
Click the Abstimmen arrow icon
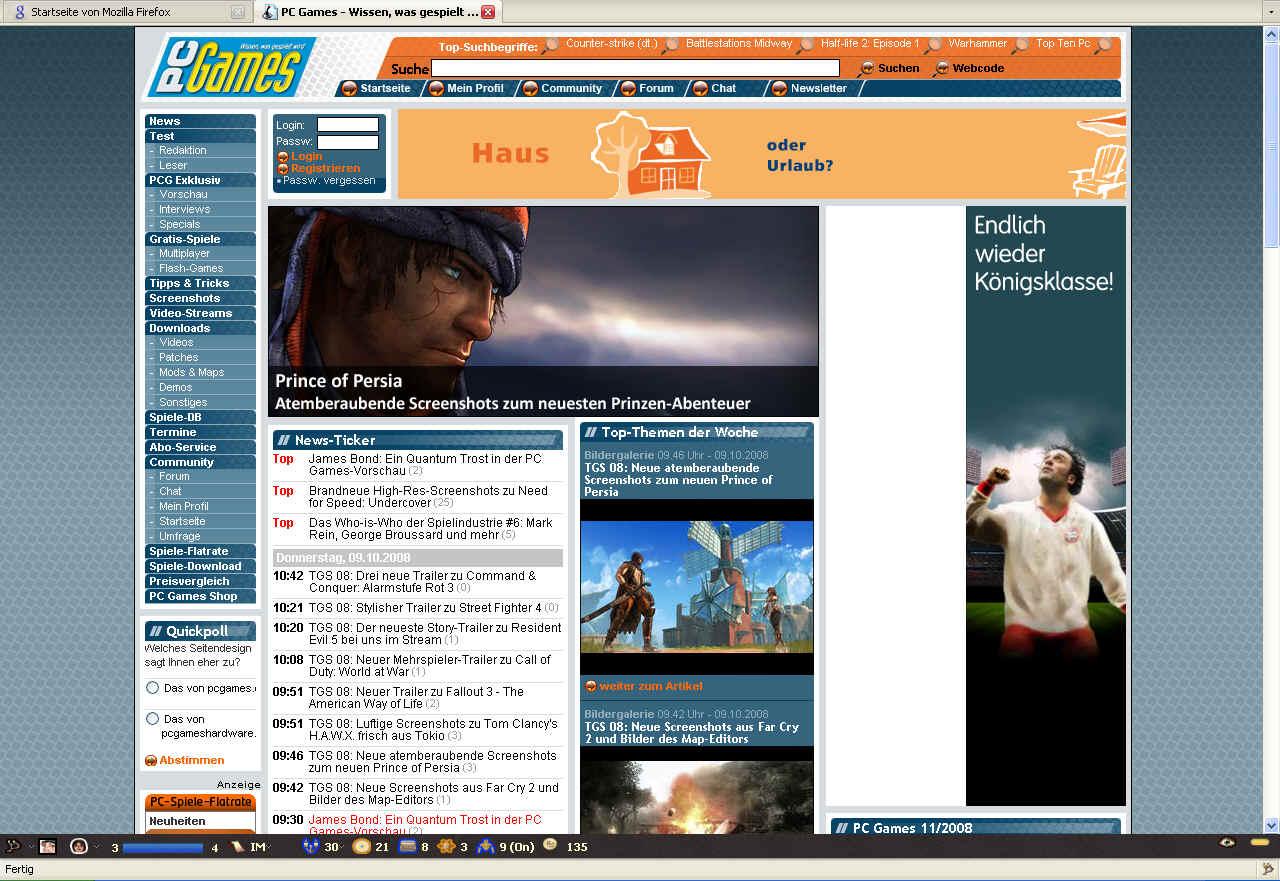point(151,761)
